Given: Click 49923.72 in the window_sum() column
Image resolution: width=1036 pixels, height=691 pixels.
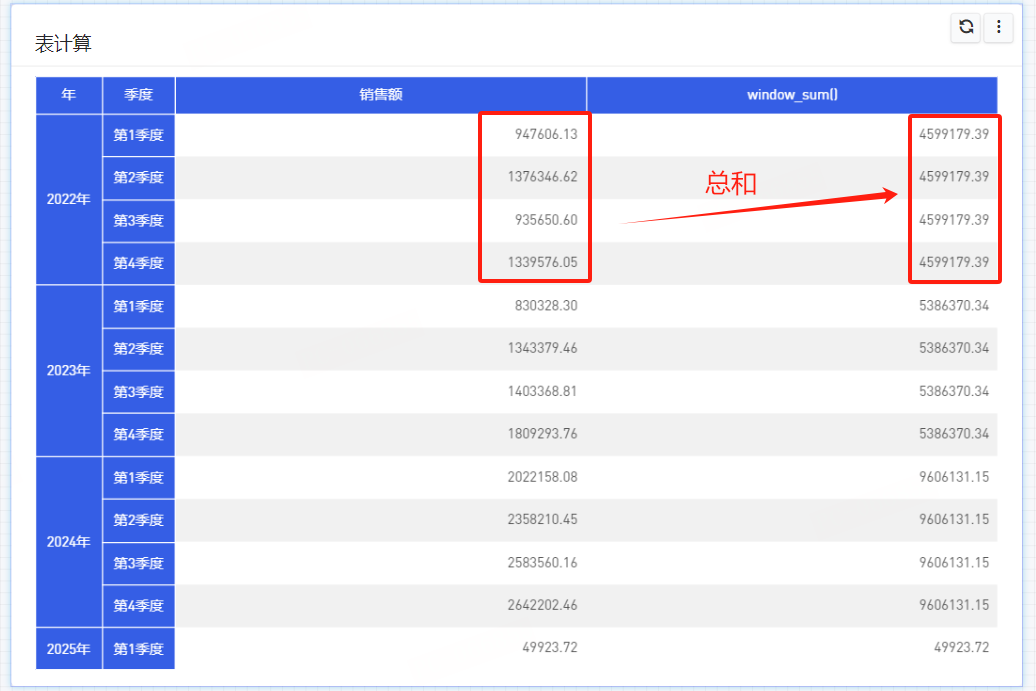Looking at the screenshot, I should [961, 648].
